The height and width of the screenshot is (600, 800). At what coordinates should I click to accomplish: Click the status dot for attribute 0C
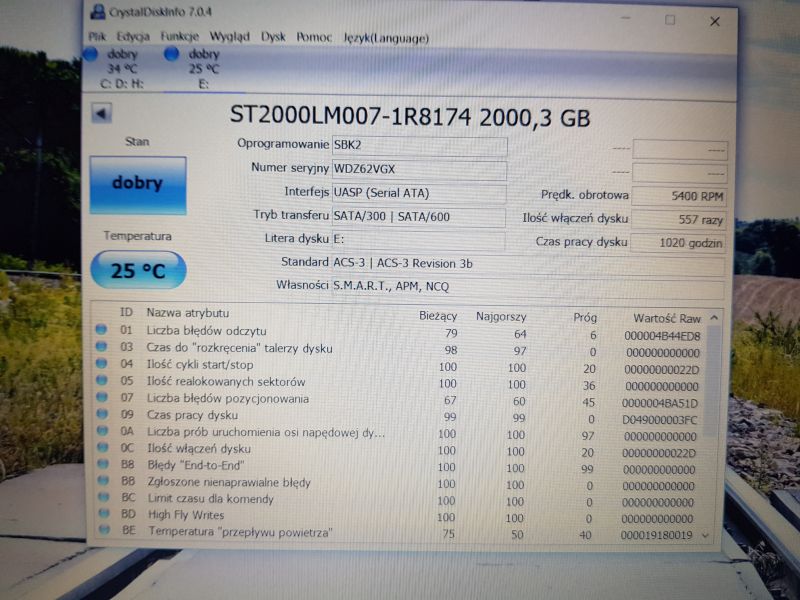coord(103,447)
